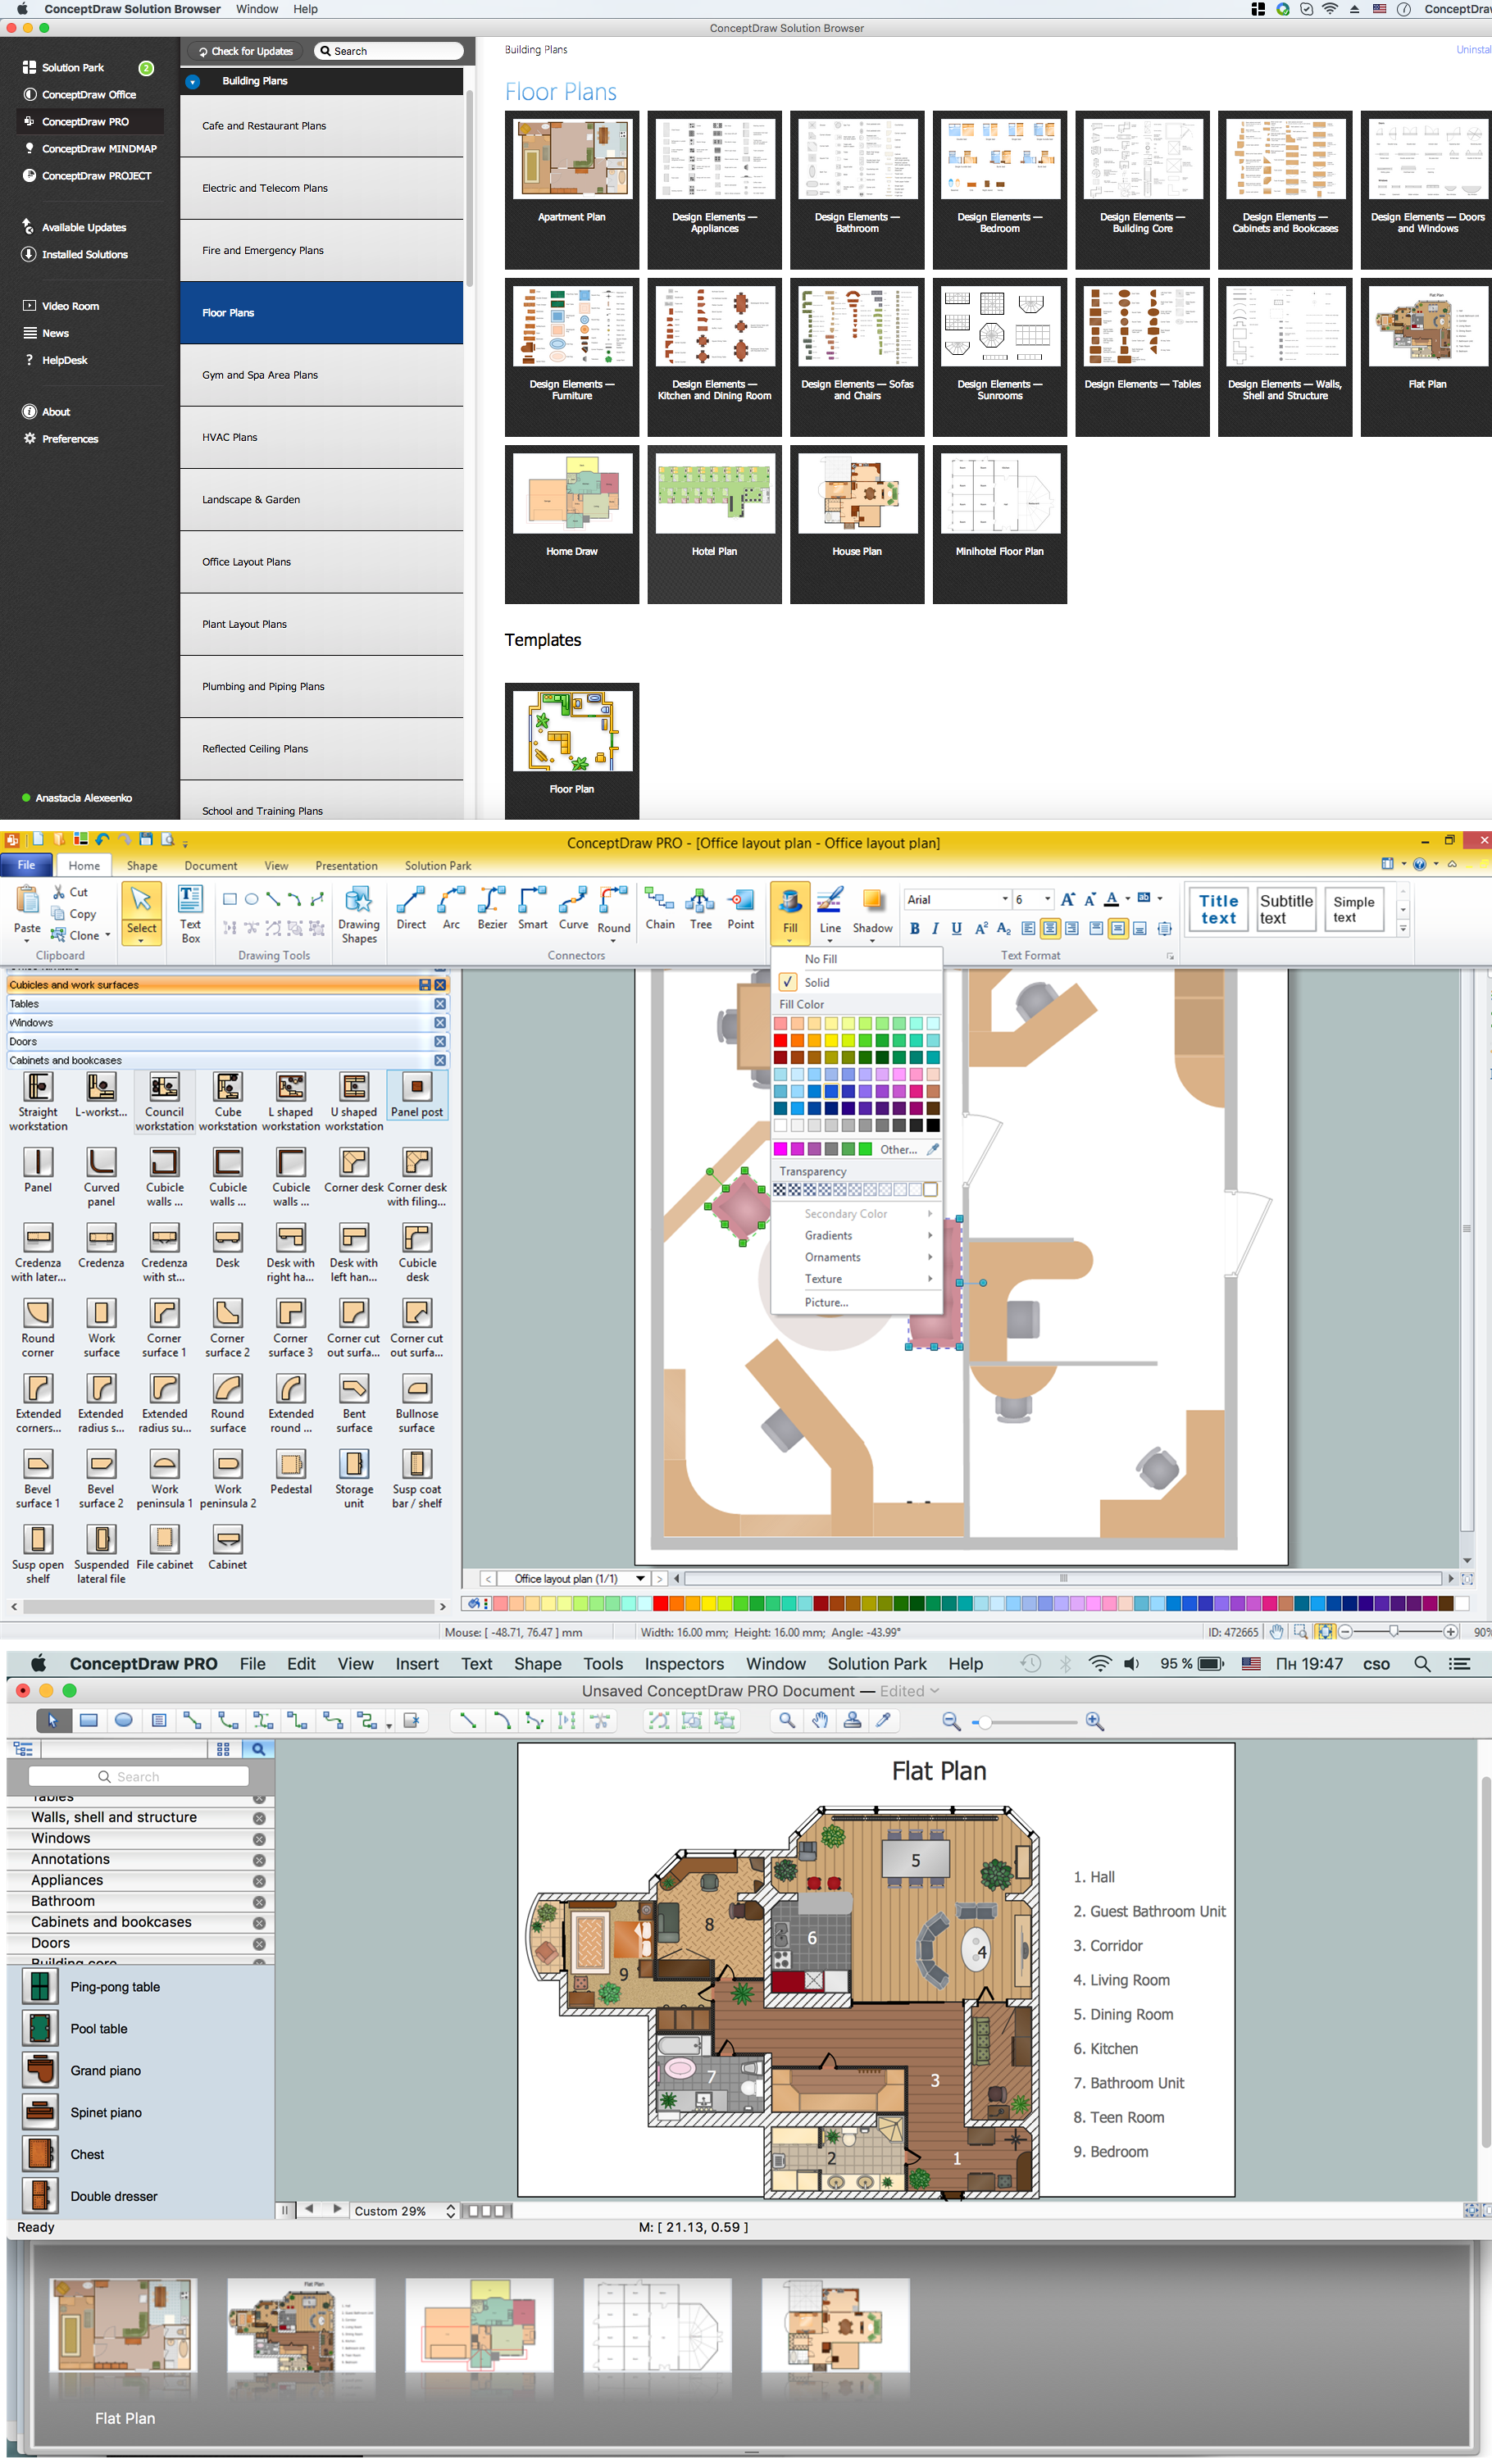Click Check for Updates button
Viewport: 1492px width, 2464px height.
pyautogui.click(x=246, y=51)
